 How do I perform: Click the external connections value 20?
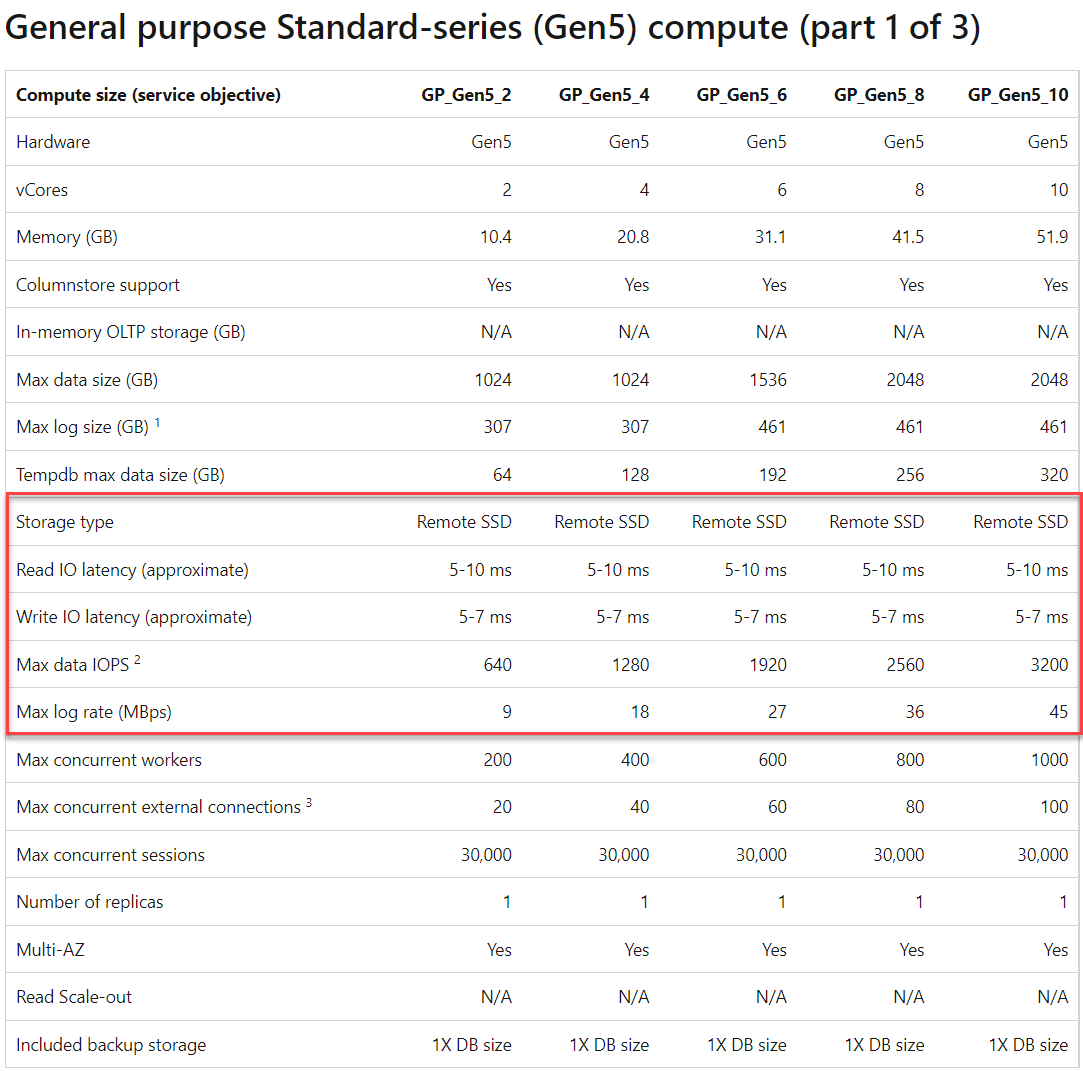click(502, 807)
